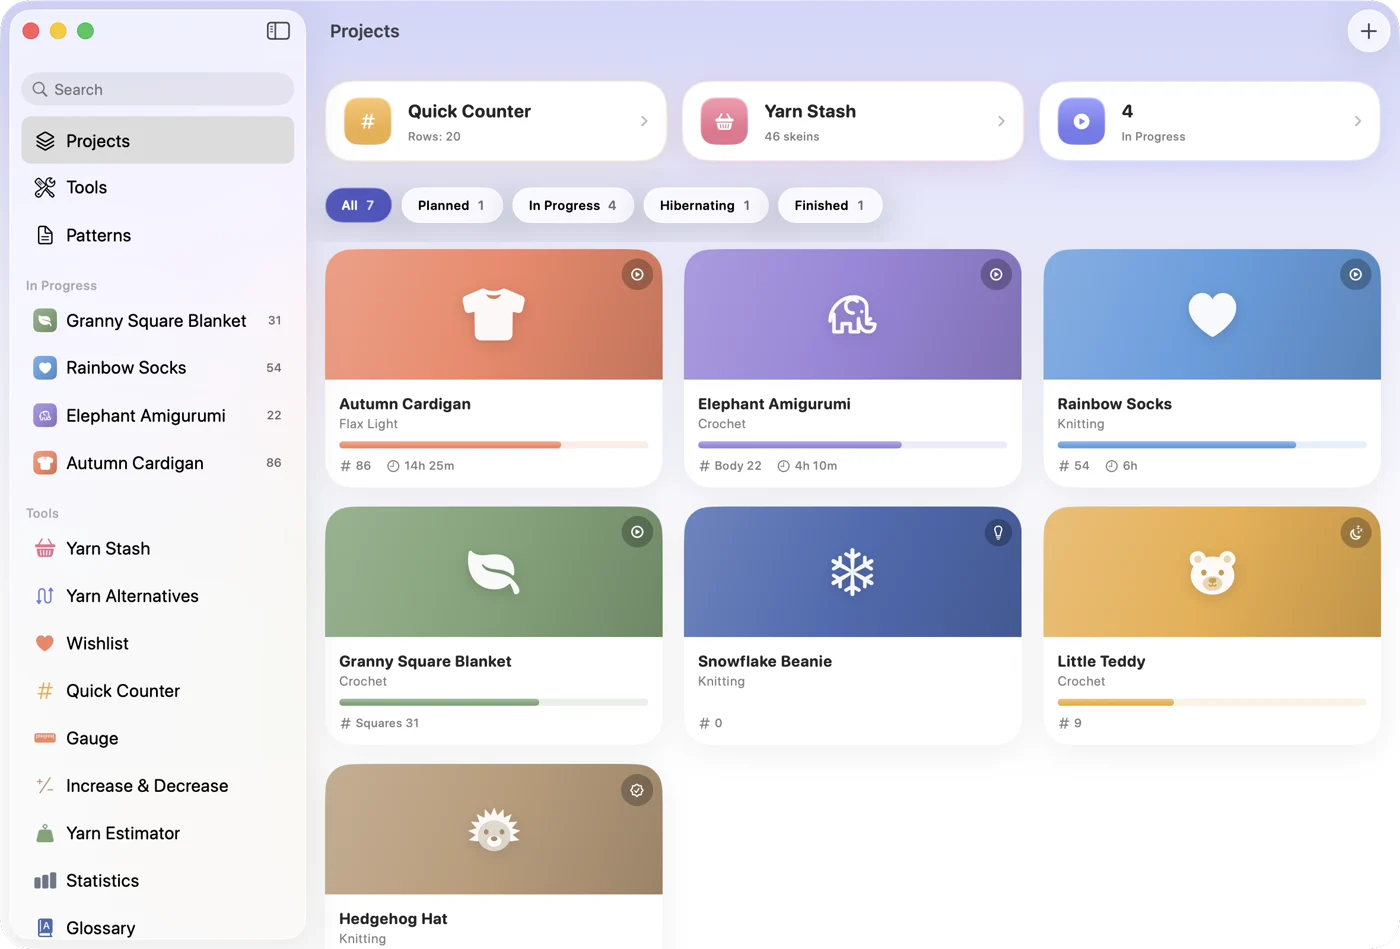Click 'Flax Light' subtitle on Autumn Cardigan
This screenshot has height=949, width=1400.
tap(368, 424)
